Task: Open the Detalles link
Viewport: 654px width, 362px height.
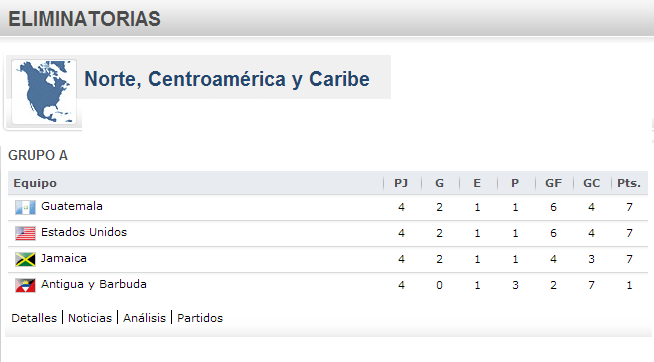Action: (34, 318)
